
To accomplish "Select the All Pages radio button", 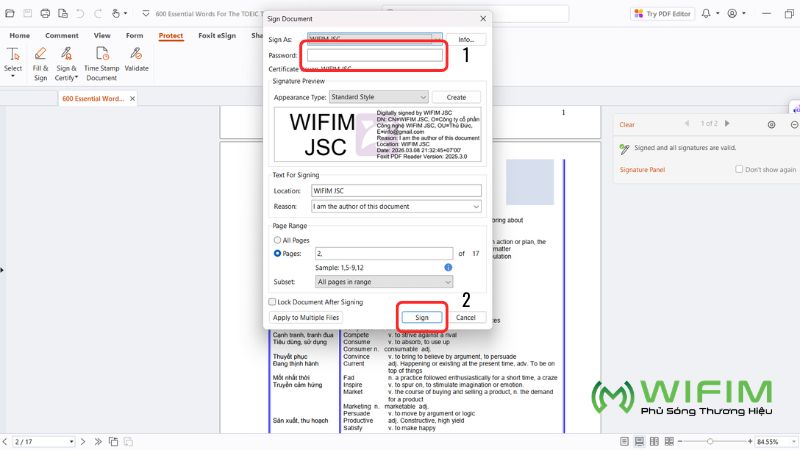I will [277, 240].
